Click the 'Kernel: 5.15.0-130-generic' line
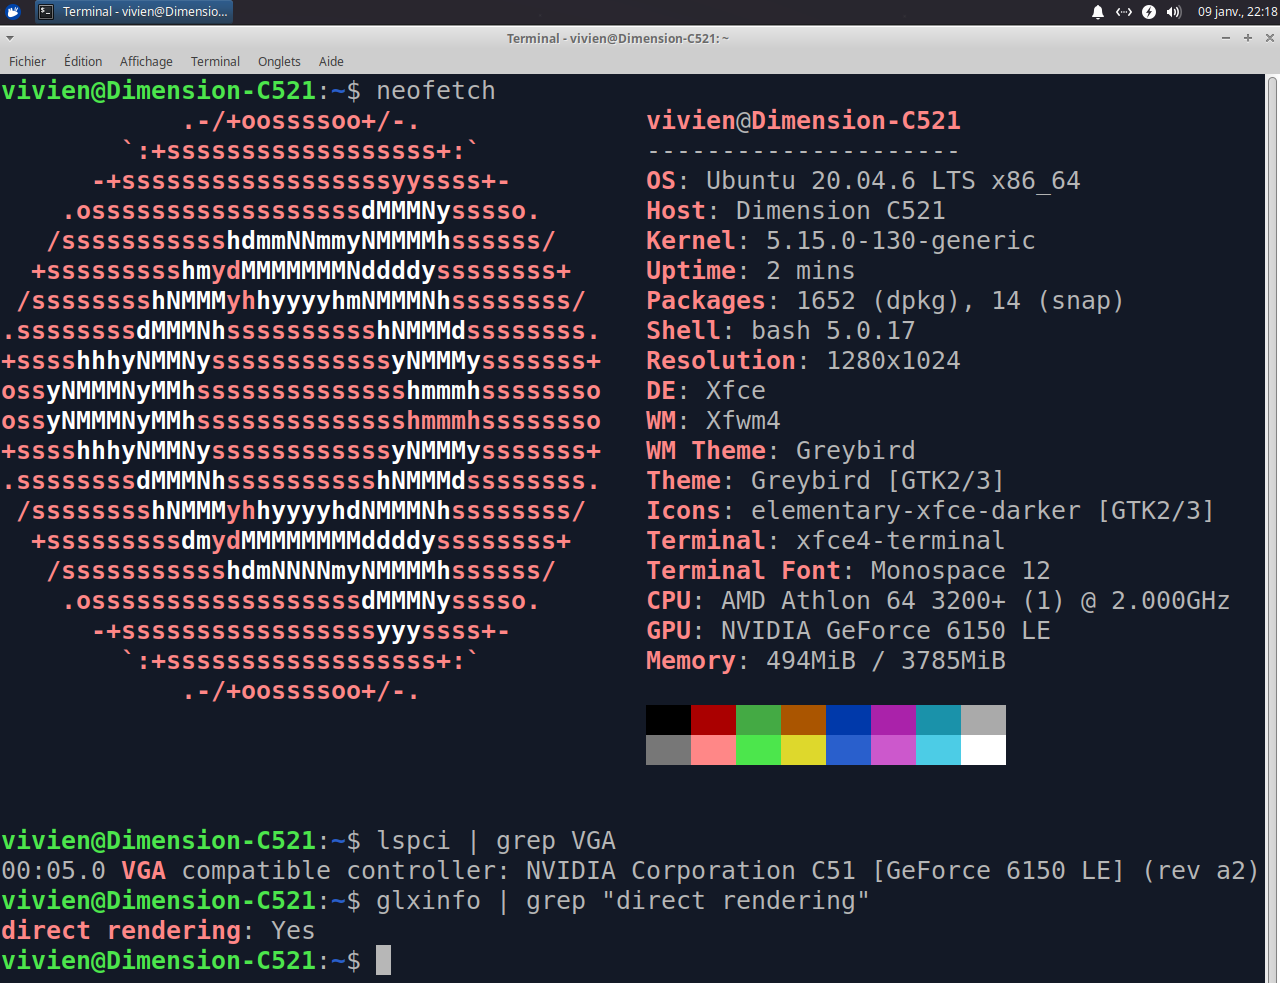This screenshot has width=1280, height=983. tap(840, 241)
